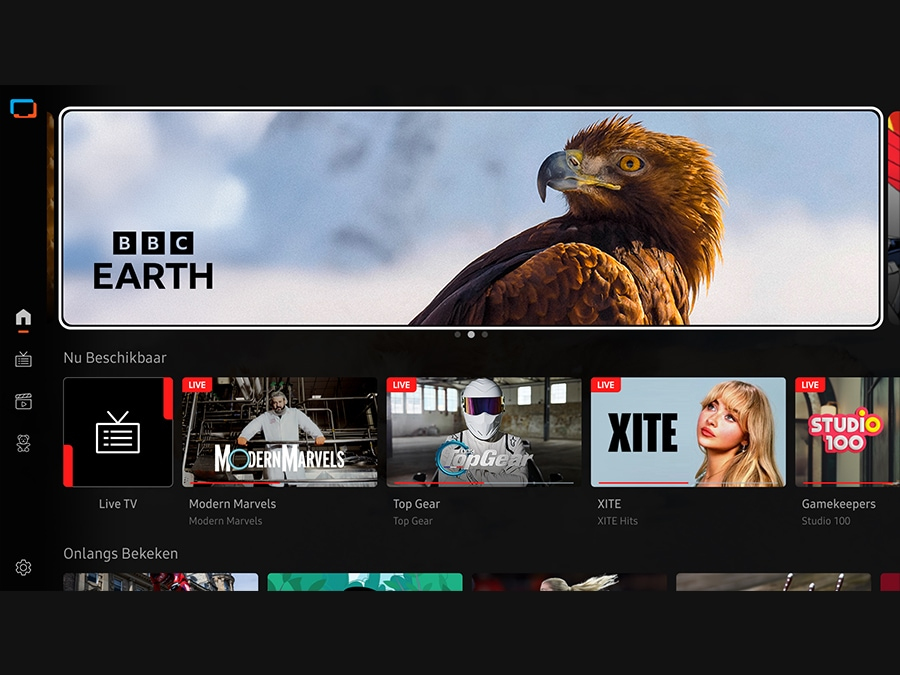Select the middle carousel page dot
The image size is (900, 675).
point(471,334)
